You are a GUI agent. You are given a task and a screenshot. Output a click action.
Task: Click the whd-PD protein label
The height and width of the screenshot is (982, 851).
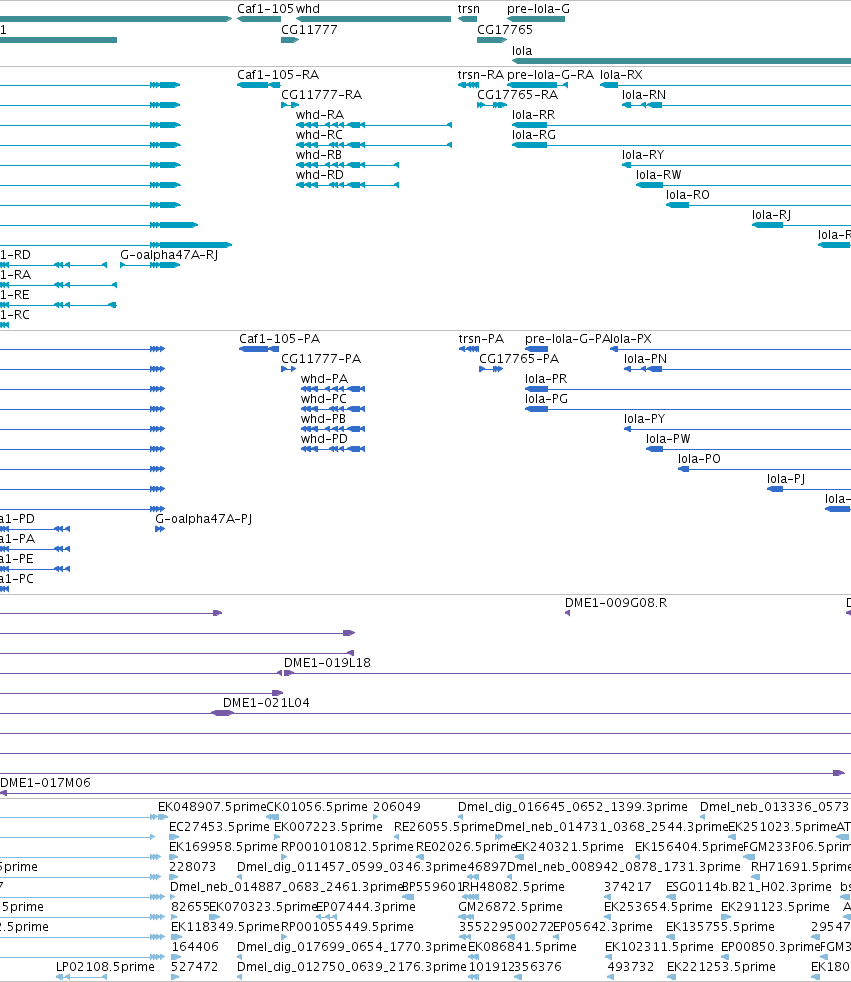click(x=324, y=439)
